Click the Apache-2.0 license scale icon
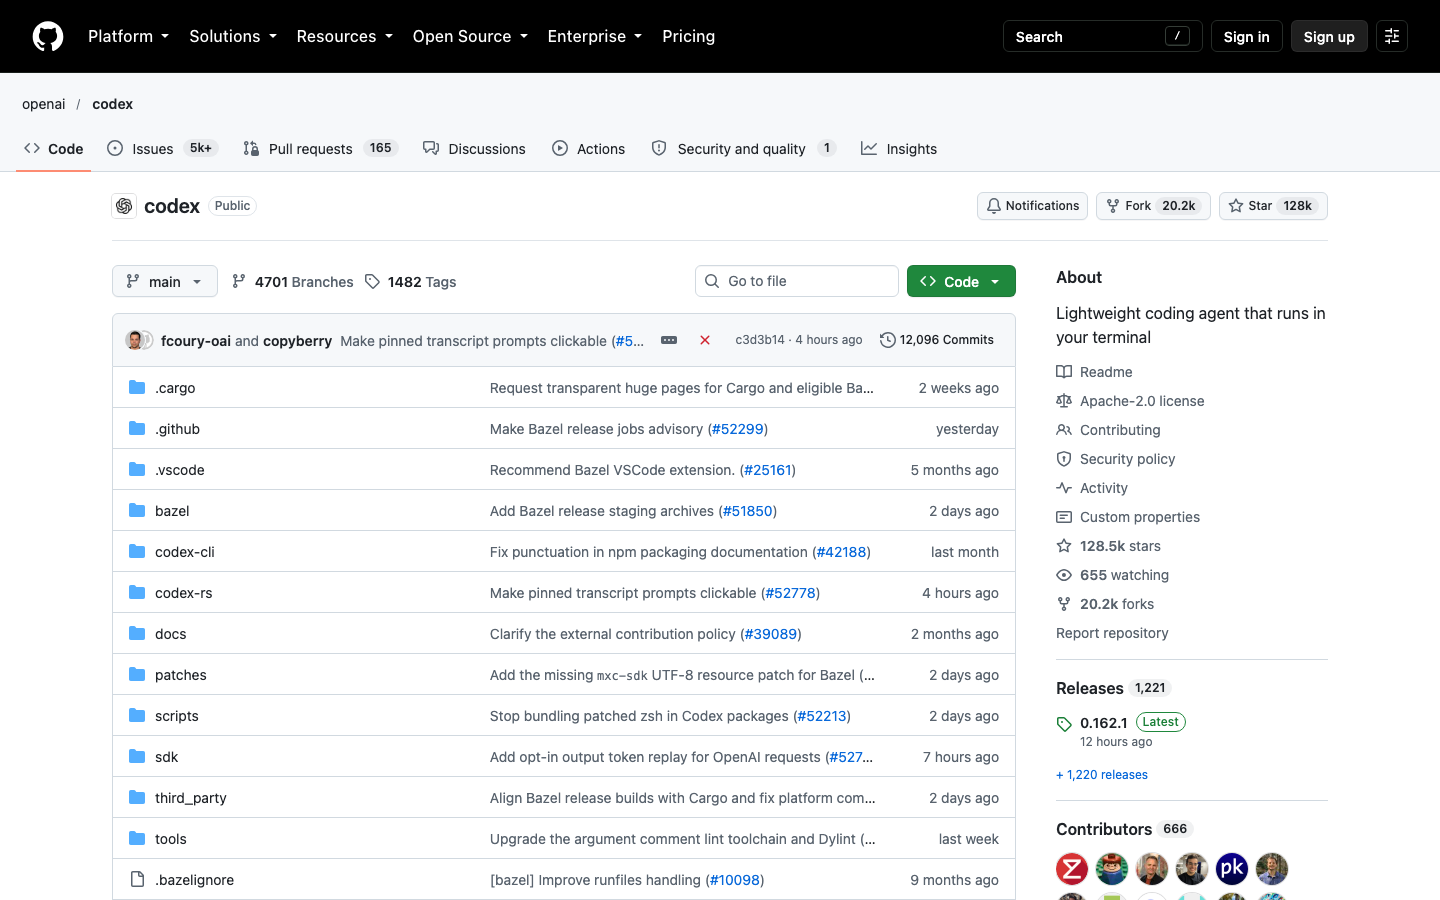Viewport: 1440px width, 900px height. click(x=1064, y=401)
